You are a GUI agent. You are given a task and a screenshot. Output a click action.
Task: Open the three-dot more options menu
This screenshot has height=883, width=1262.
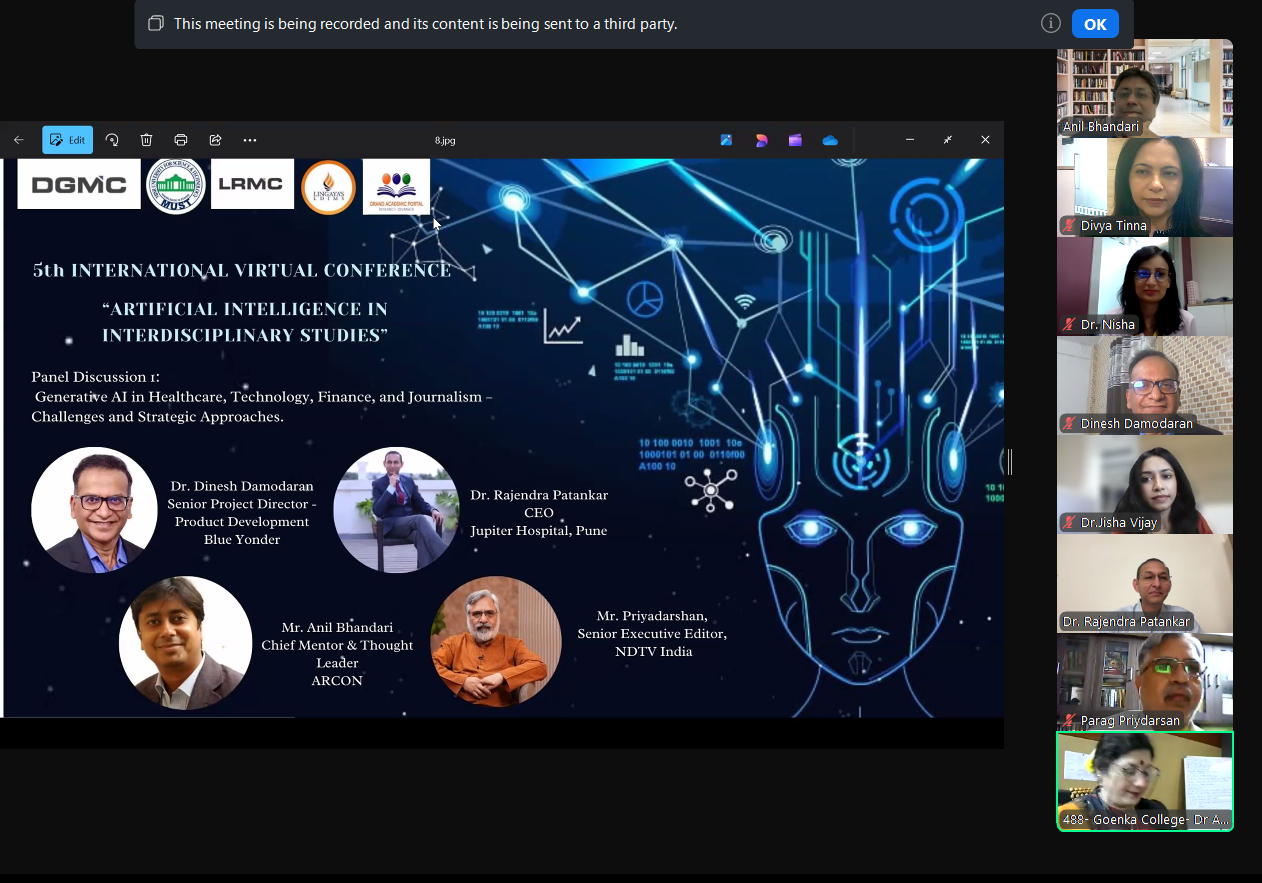click(x=250, y=140)
